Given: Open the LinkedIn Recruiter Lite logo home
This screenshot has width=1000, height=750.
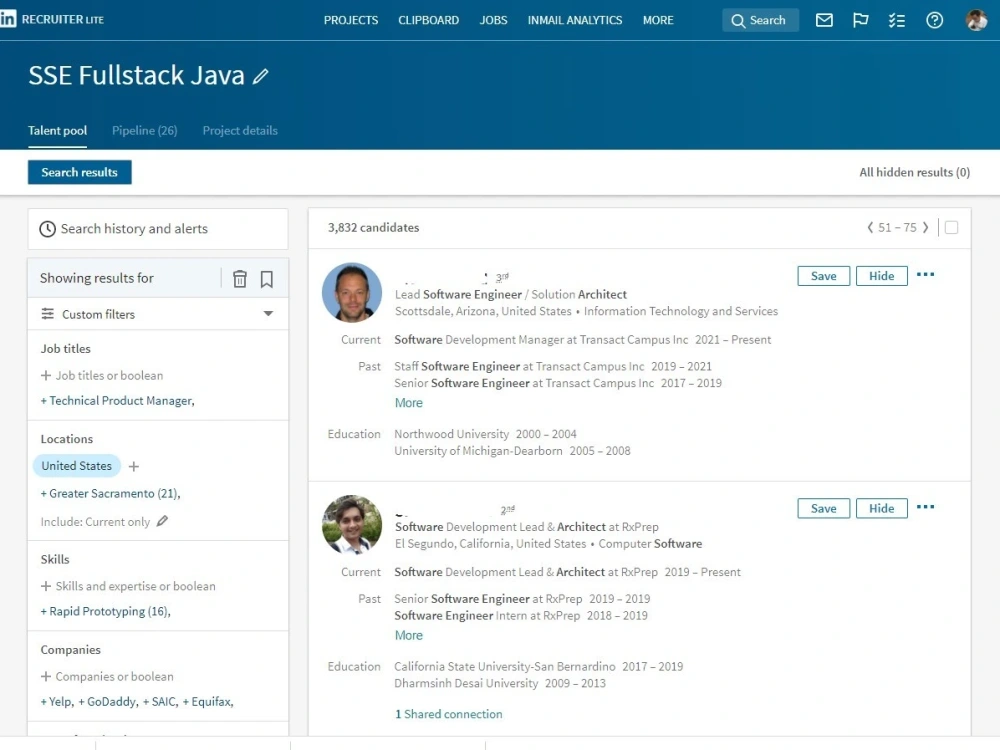Looking at the screenshot, I should [52, 19].
